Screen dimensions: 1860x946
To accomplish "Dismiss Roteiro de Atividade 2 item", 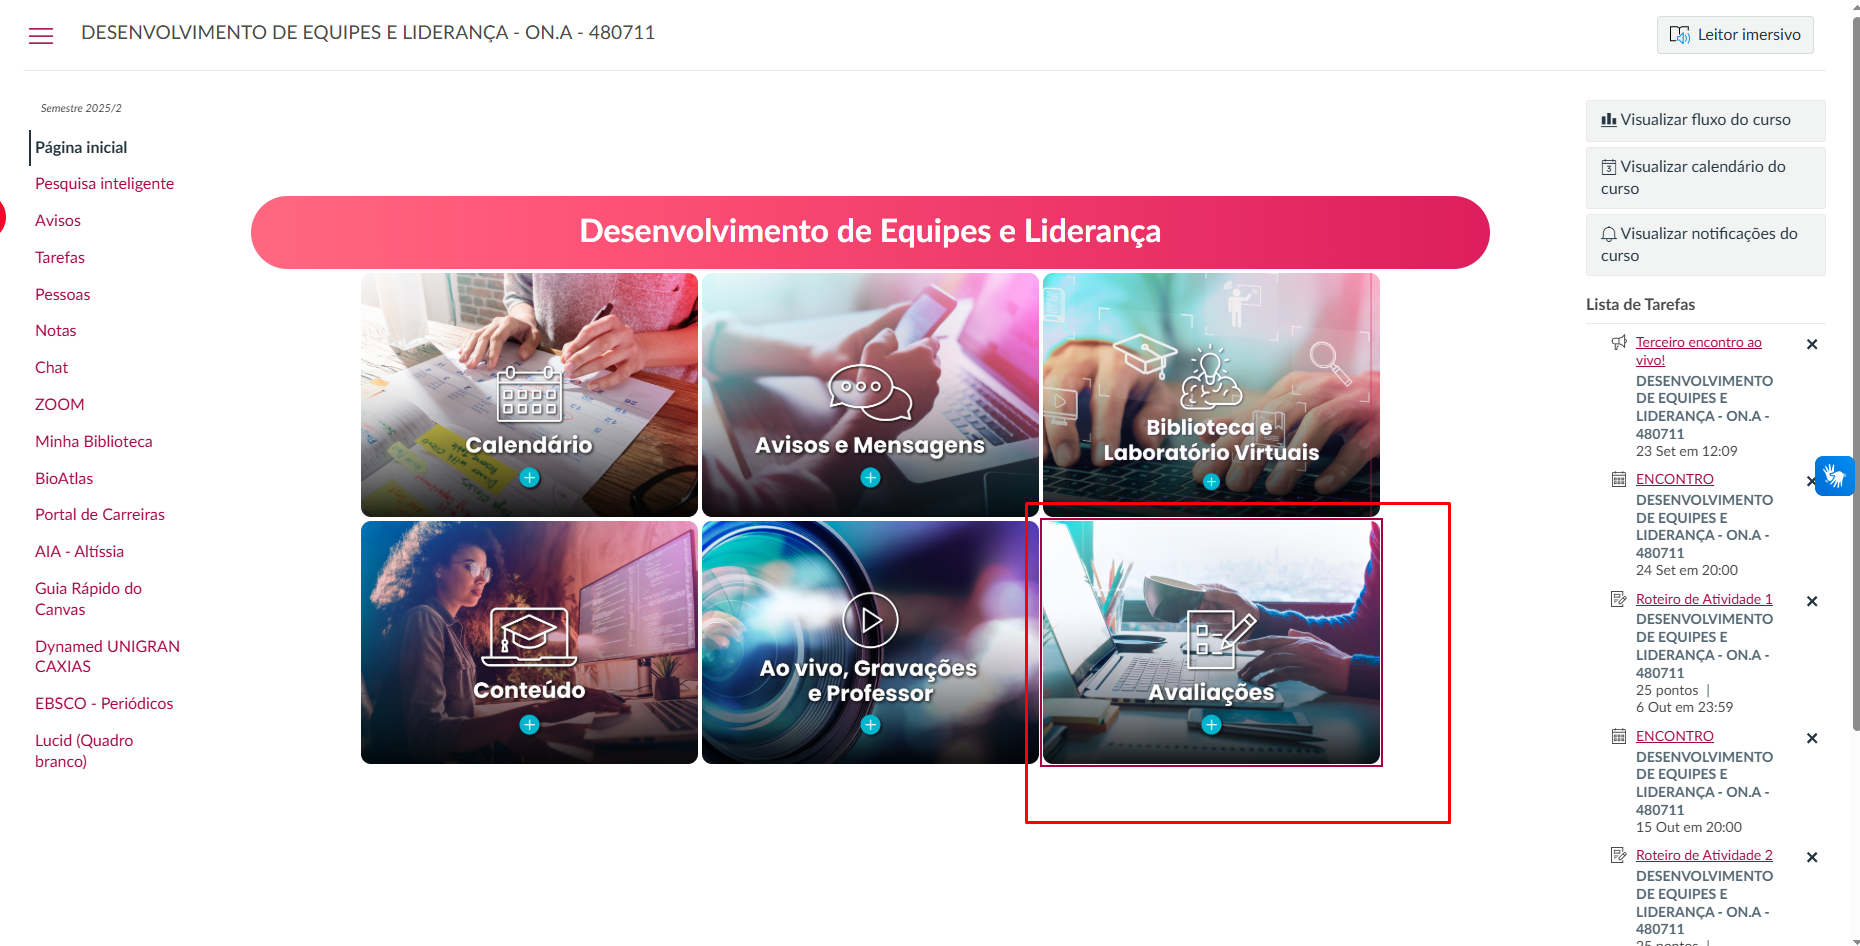I will (x=1812, y=857).
